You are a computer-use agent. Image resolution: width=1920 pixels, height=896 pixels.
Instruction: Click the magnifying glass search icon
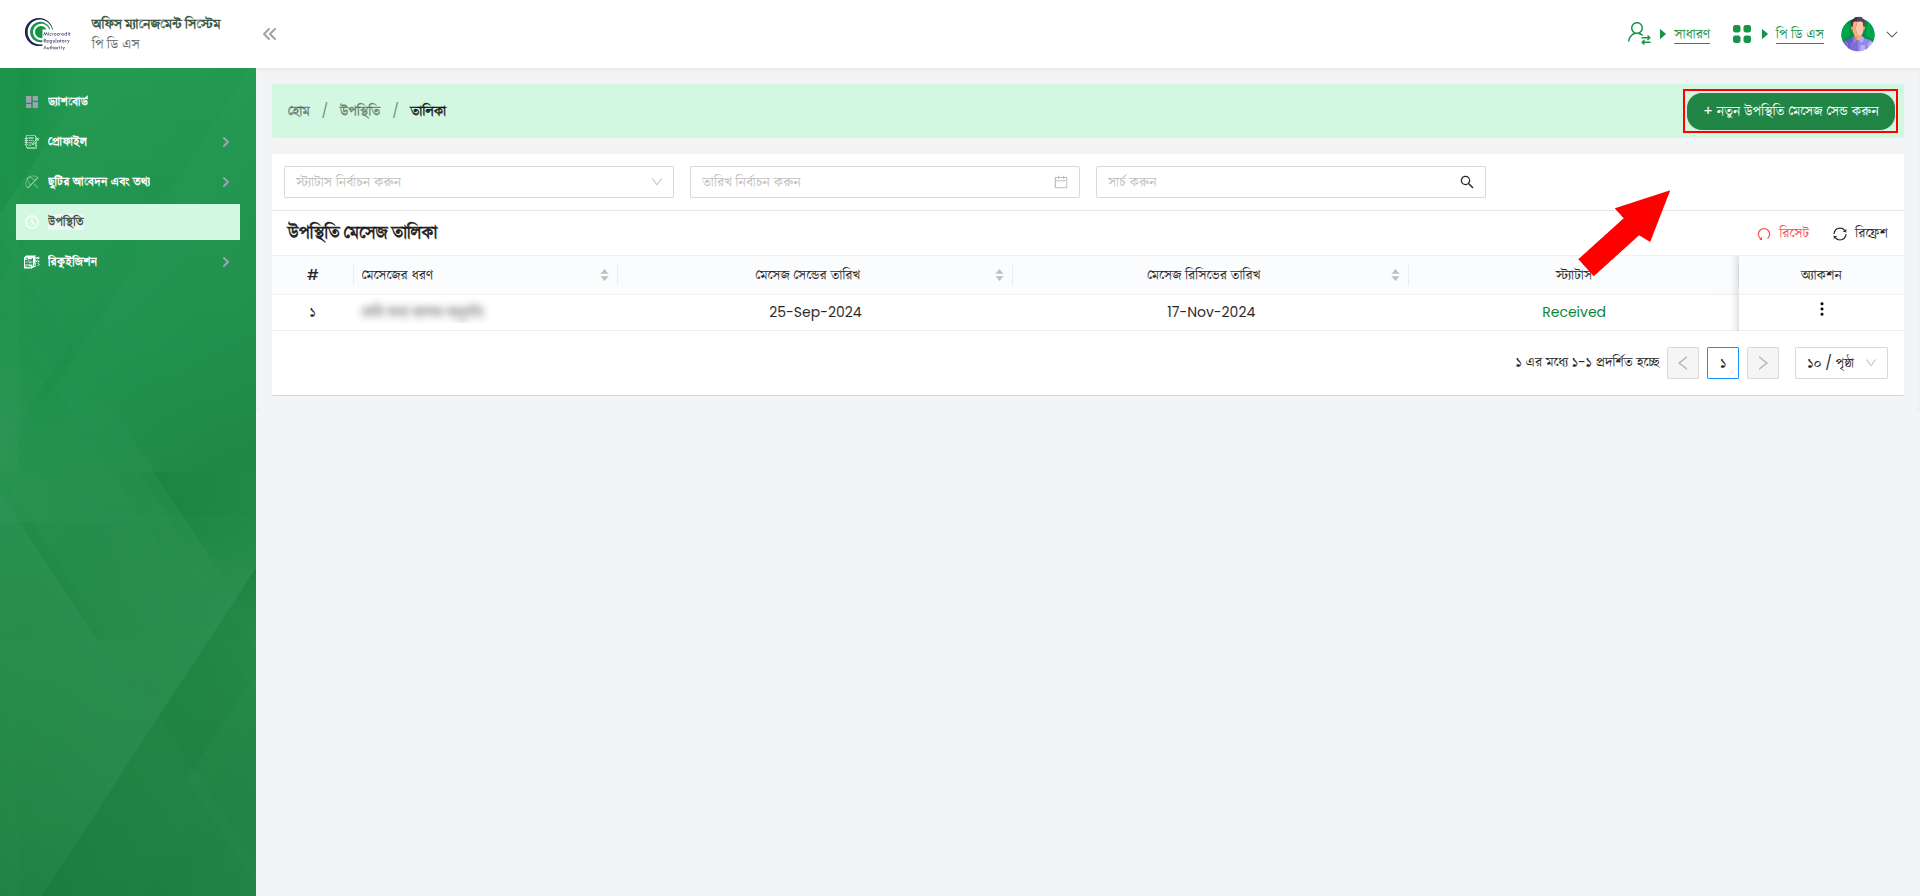click(1467, 182)
